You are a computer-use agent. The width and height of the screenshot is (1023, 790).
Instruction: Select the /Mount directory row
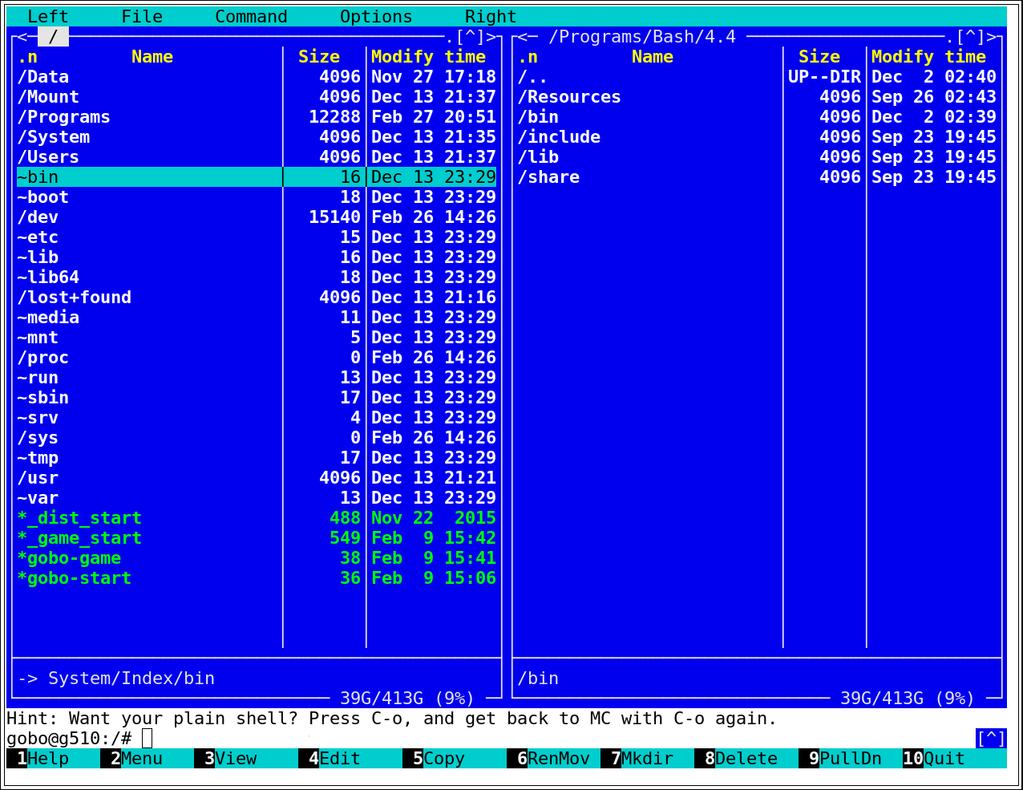(x=256, y=97)
